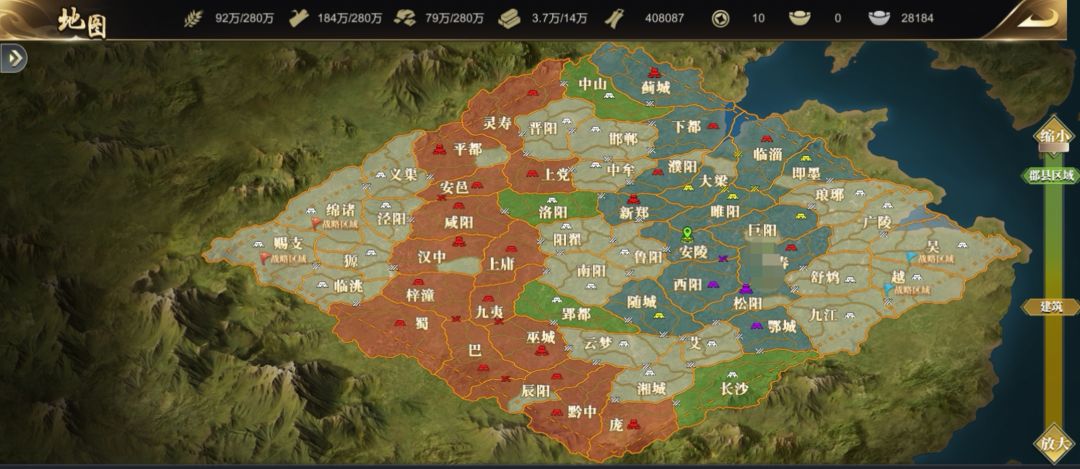Select the 黔中 region
Viewport: 1080px width, 469px height.
click(x=583, y=412)
